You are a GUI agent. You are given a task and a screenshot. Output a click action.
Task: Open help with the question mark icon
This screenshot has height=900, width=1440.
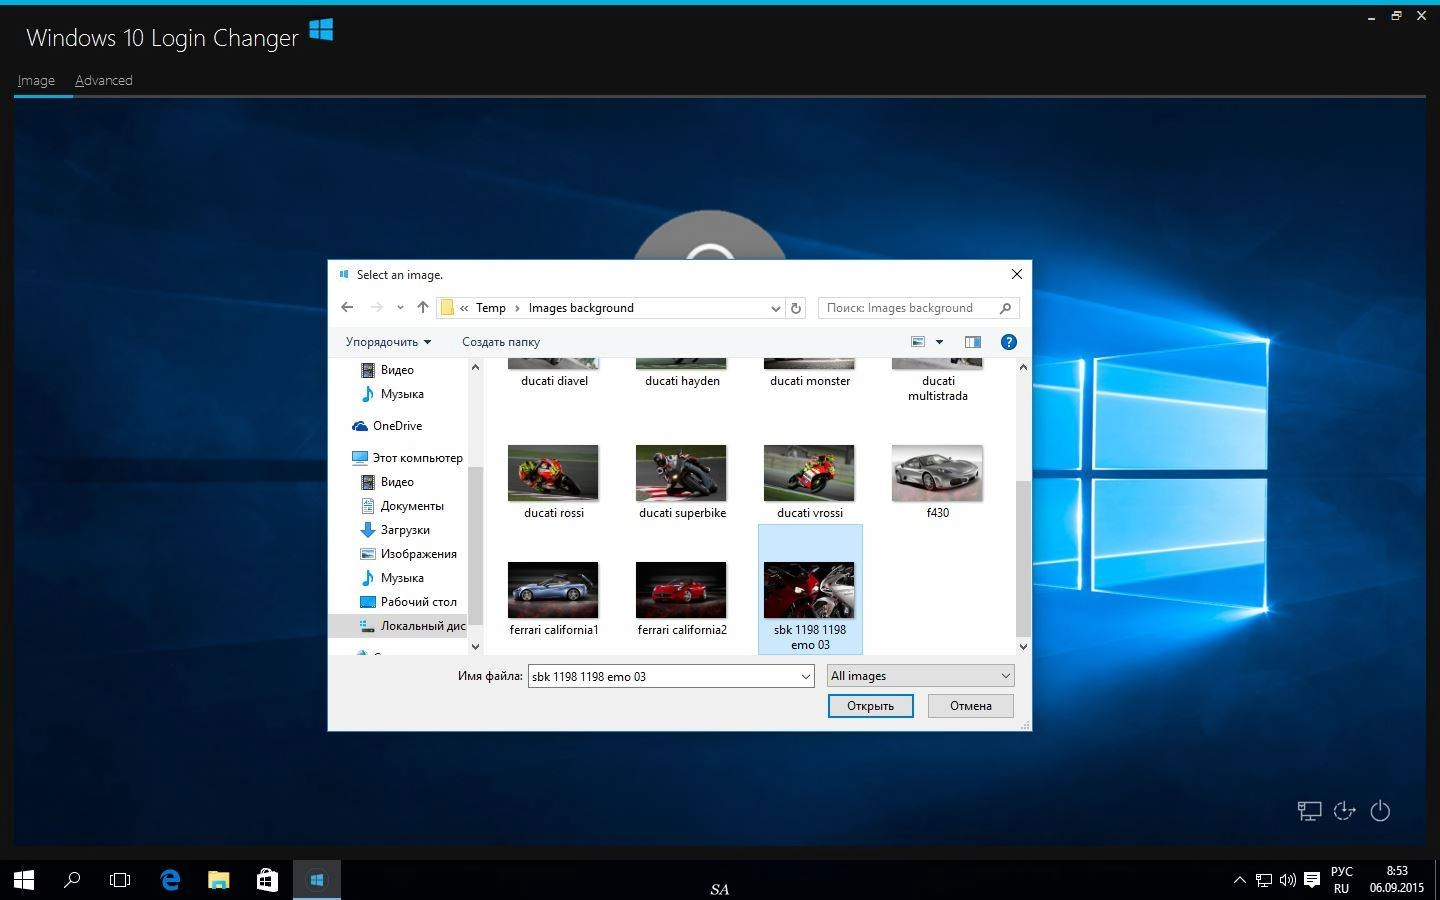click(x=1008, y=342)
